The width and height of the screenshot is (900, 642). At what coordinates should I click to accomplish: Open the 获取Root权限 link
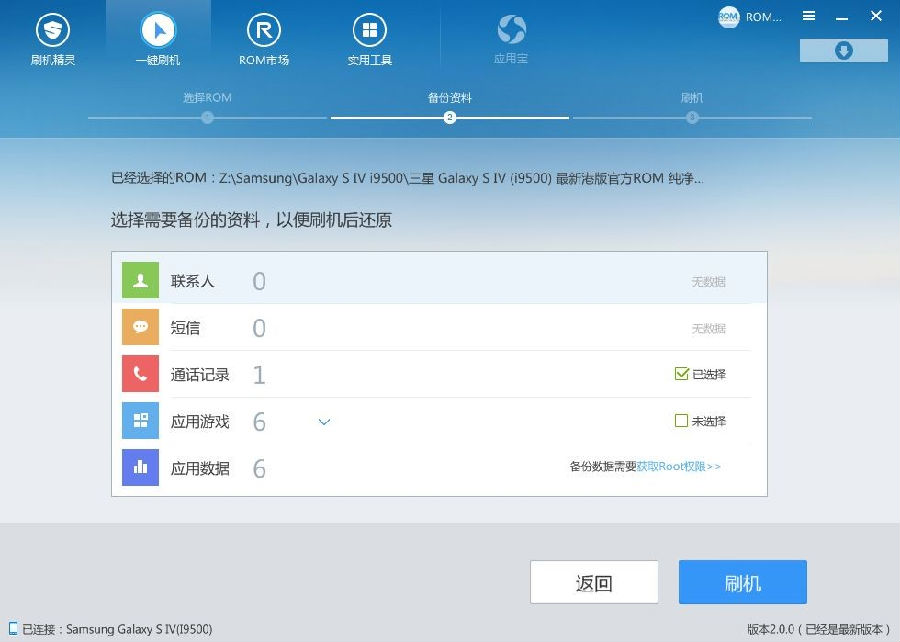[678, 466]
